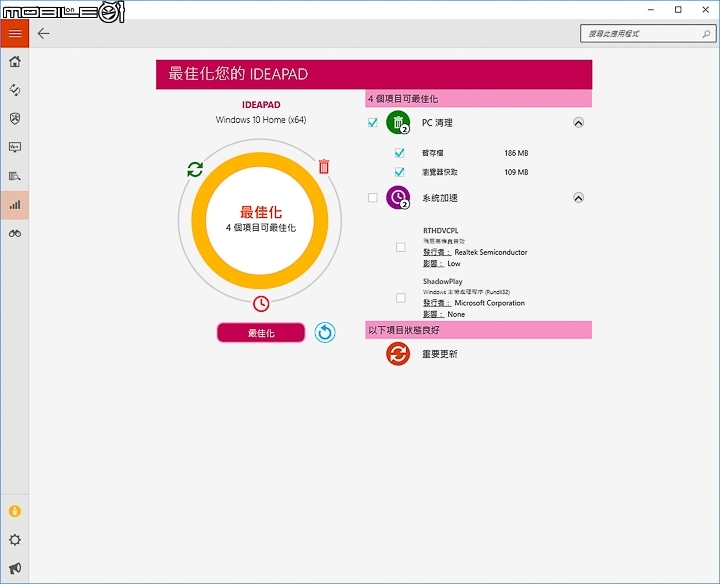Open the hardware diagnostics monitor icon
Viewport: 720px width, 584px height.
(x=15, y=147)
